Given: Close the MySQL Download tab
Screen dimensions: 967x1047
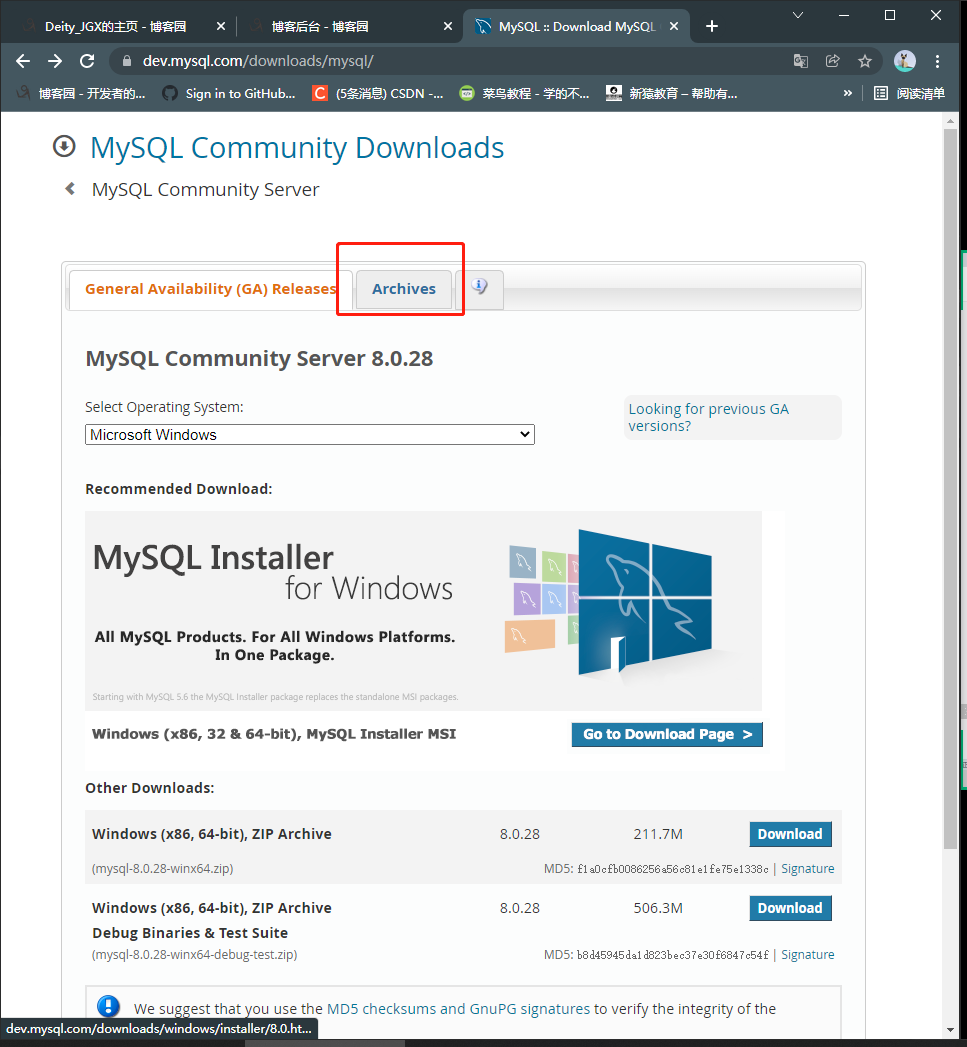Looking at the screenshot, I should coord(674,26).
